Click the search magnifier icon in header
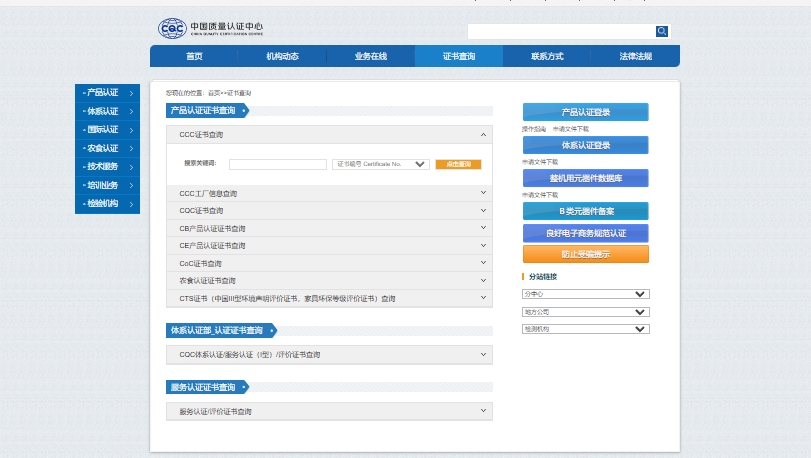The image size is (811, 458). [661, 31]
